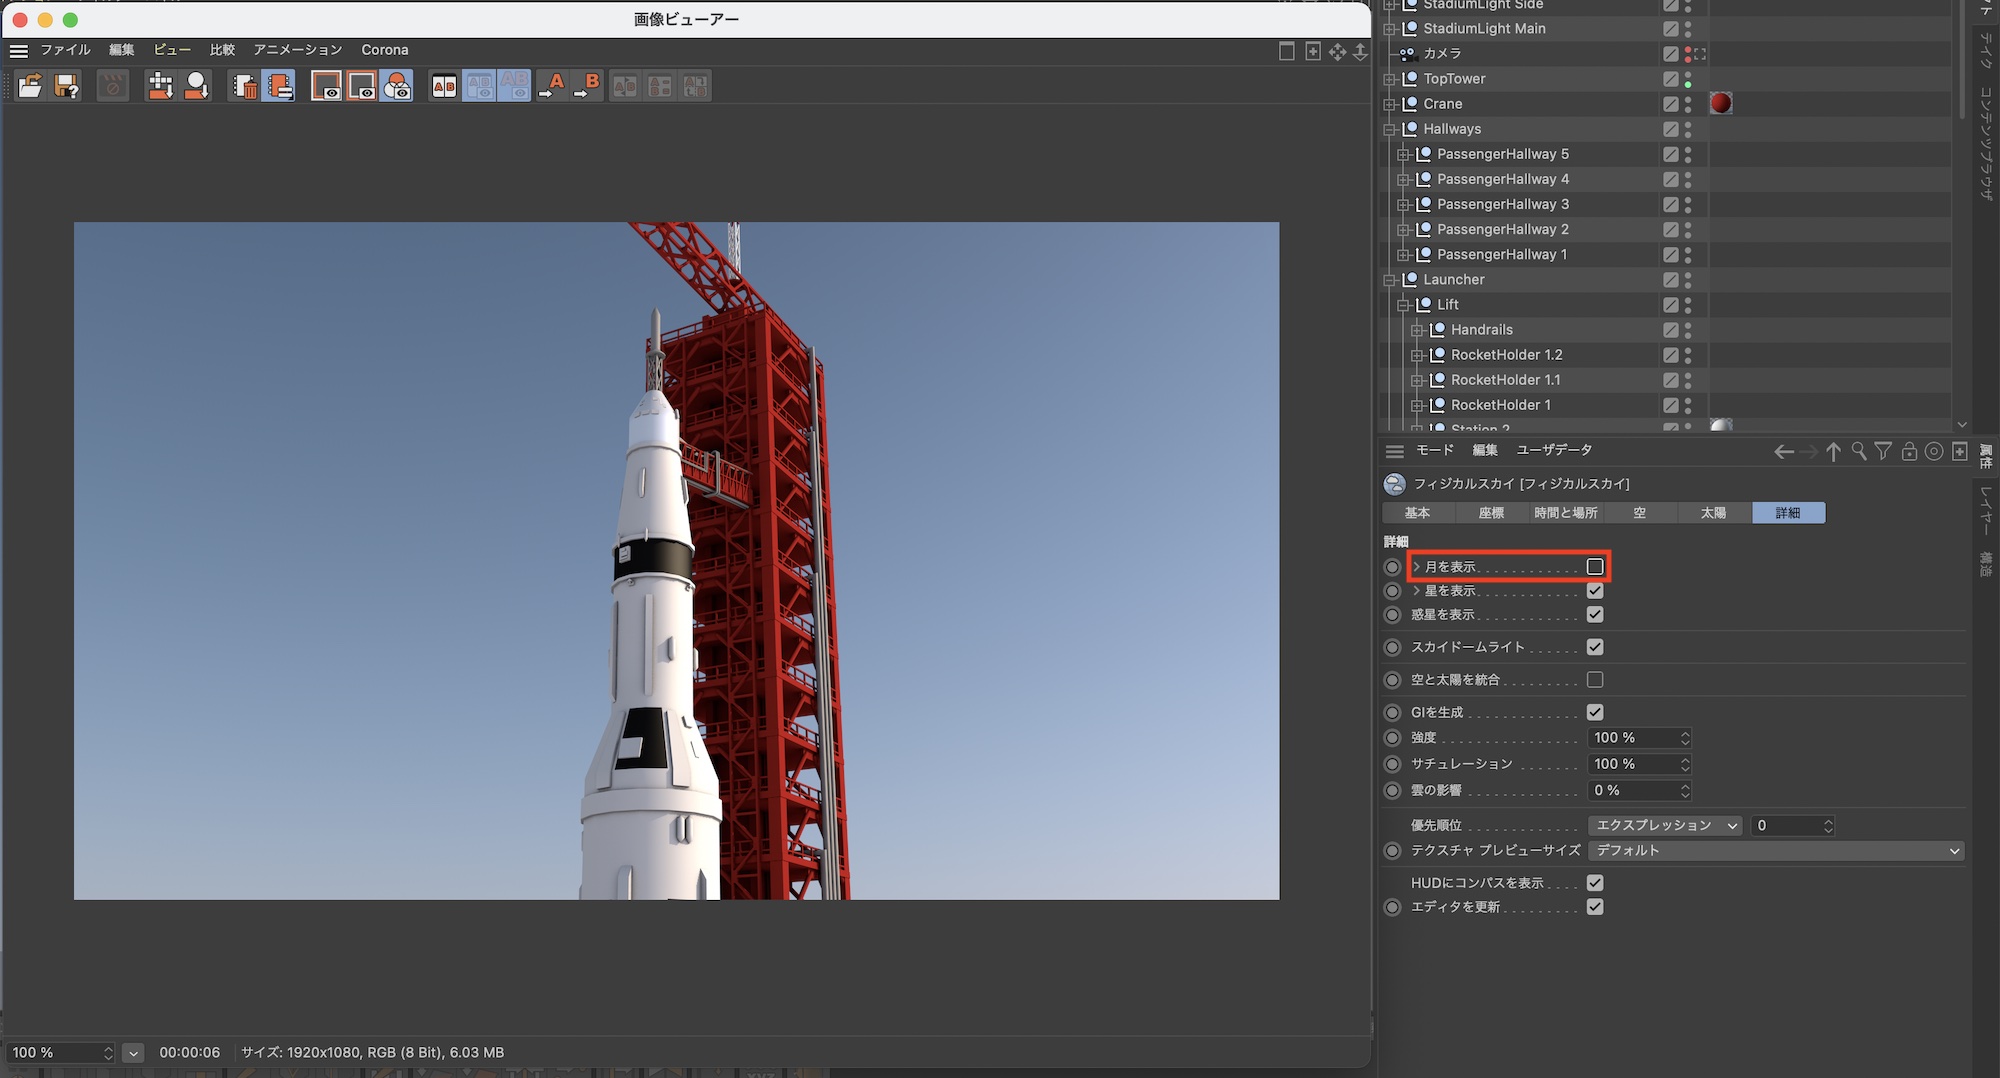2000x1078 pixels.
Task: Uncheck the スカイドームライト checkbox
Action: [x=1595, y=647]
